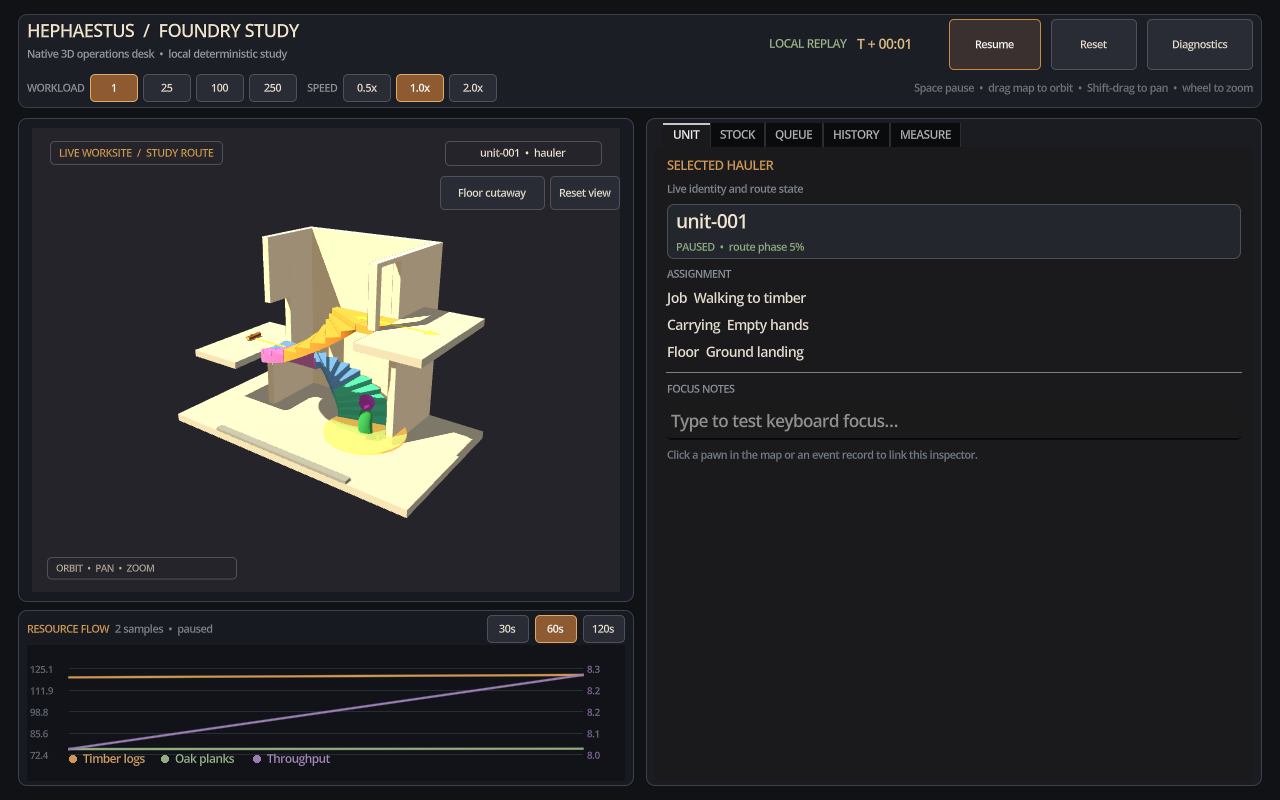Select 0.5x speed
This screenshot has height=800, width=1280.
[x=367, y=88]
